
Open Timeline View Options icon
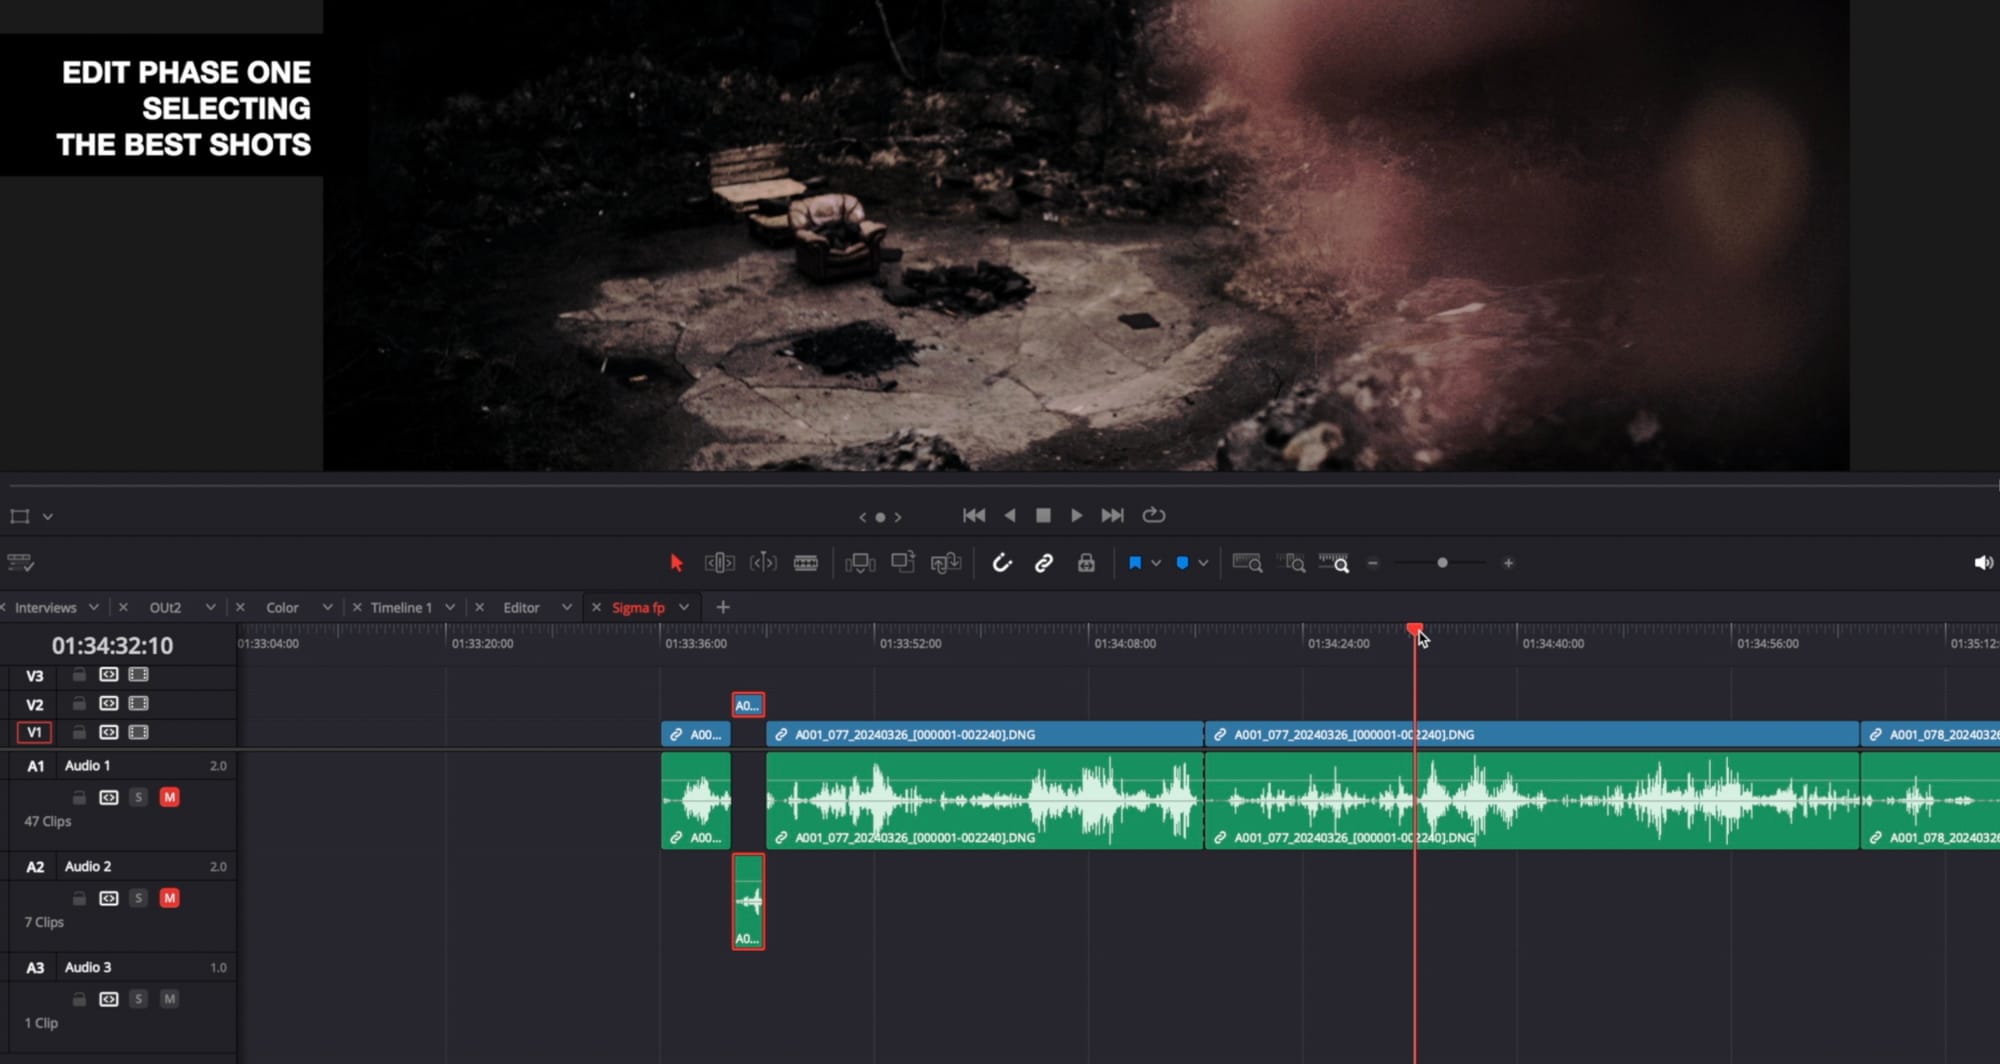pyautogui.click(x=20, y=563)
